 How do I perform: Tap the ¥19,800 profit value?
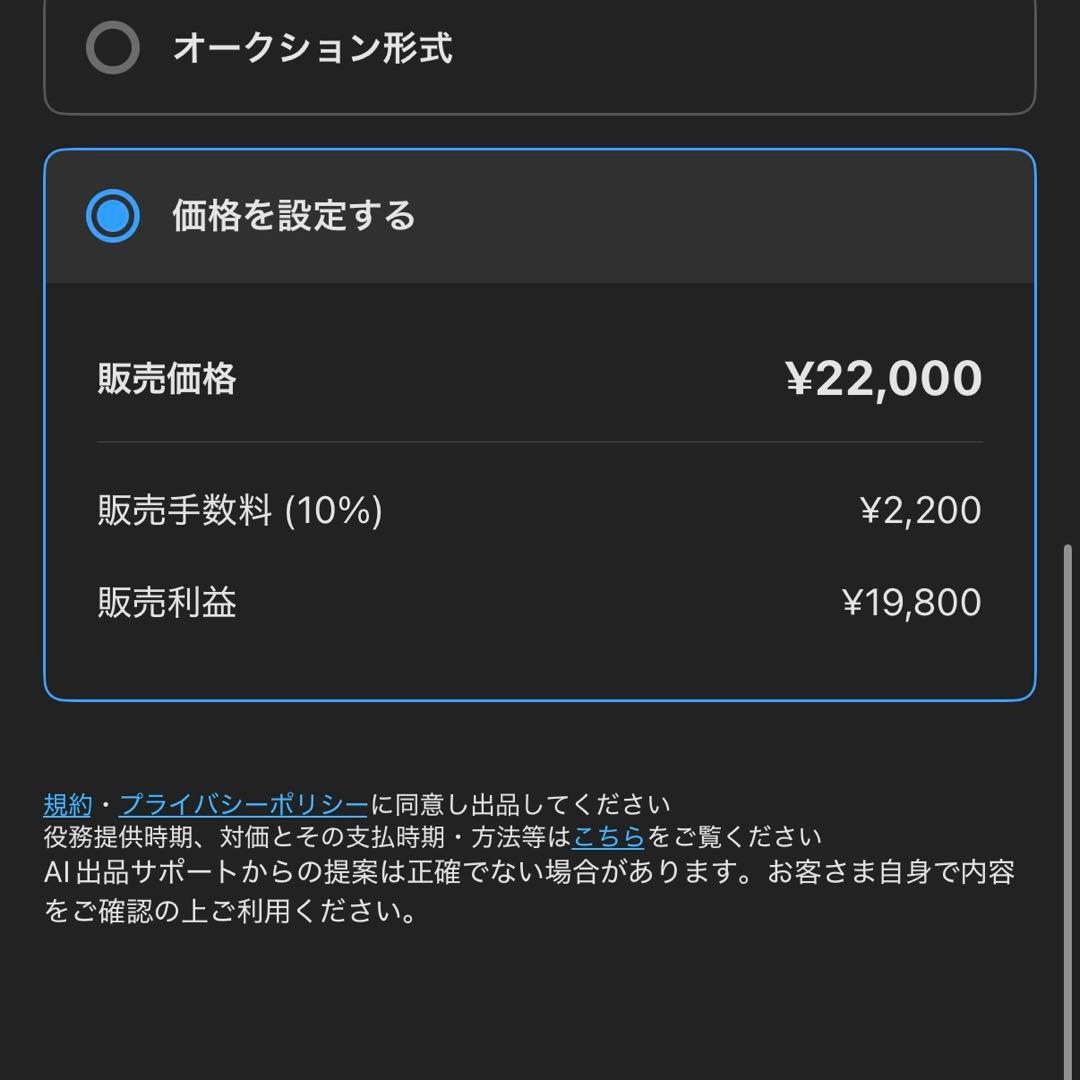911,602
